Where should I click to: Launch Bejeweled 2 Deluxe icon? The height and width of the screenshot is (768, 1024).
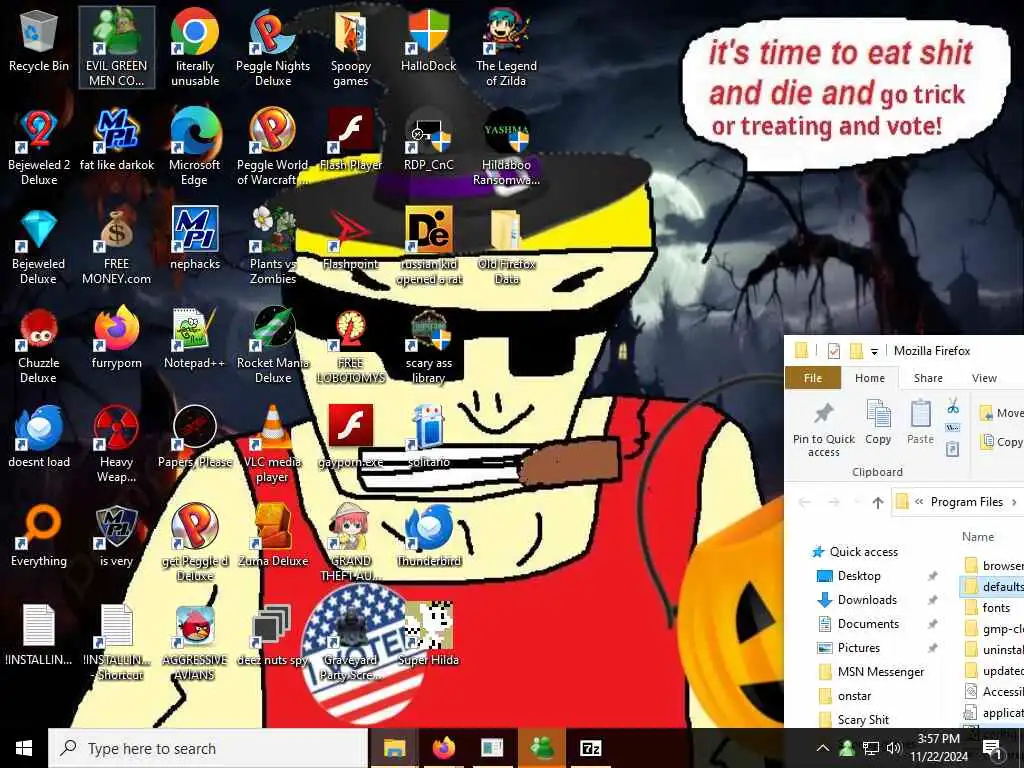click(x=39, y=147)
